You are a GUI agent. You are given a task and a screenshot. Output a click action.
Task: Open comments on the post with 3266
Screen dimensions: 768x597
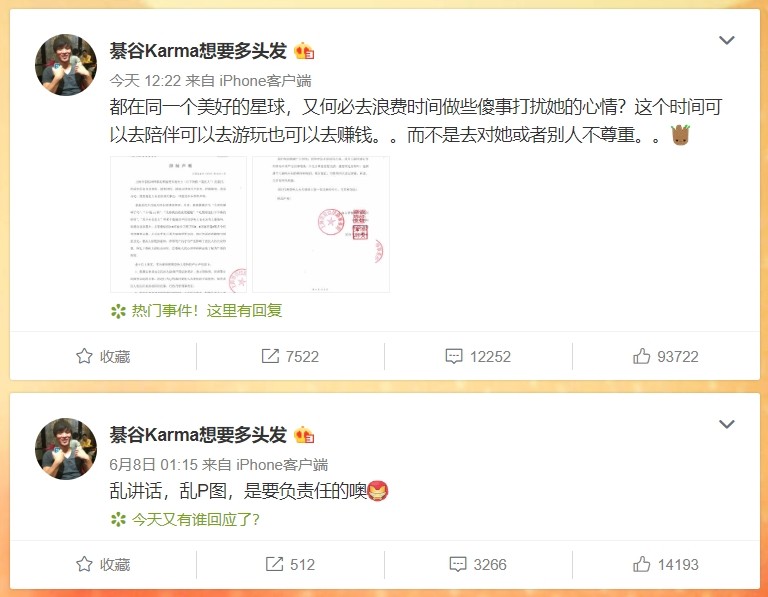click(x=478, y=565)
